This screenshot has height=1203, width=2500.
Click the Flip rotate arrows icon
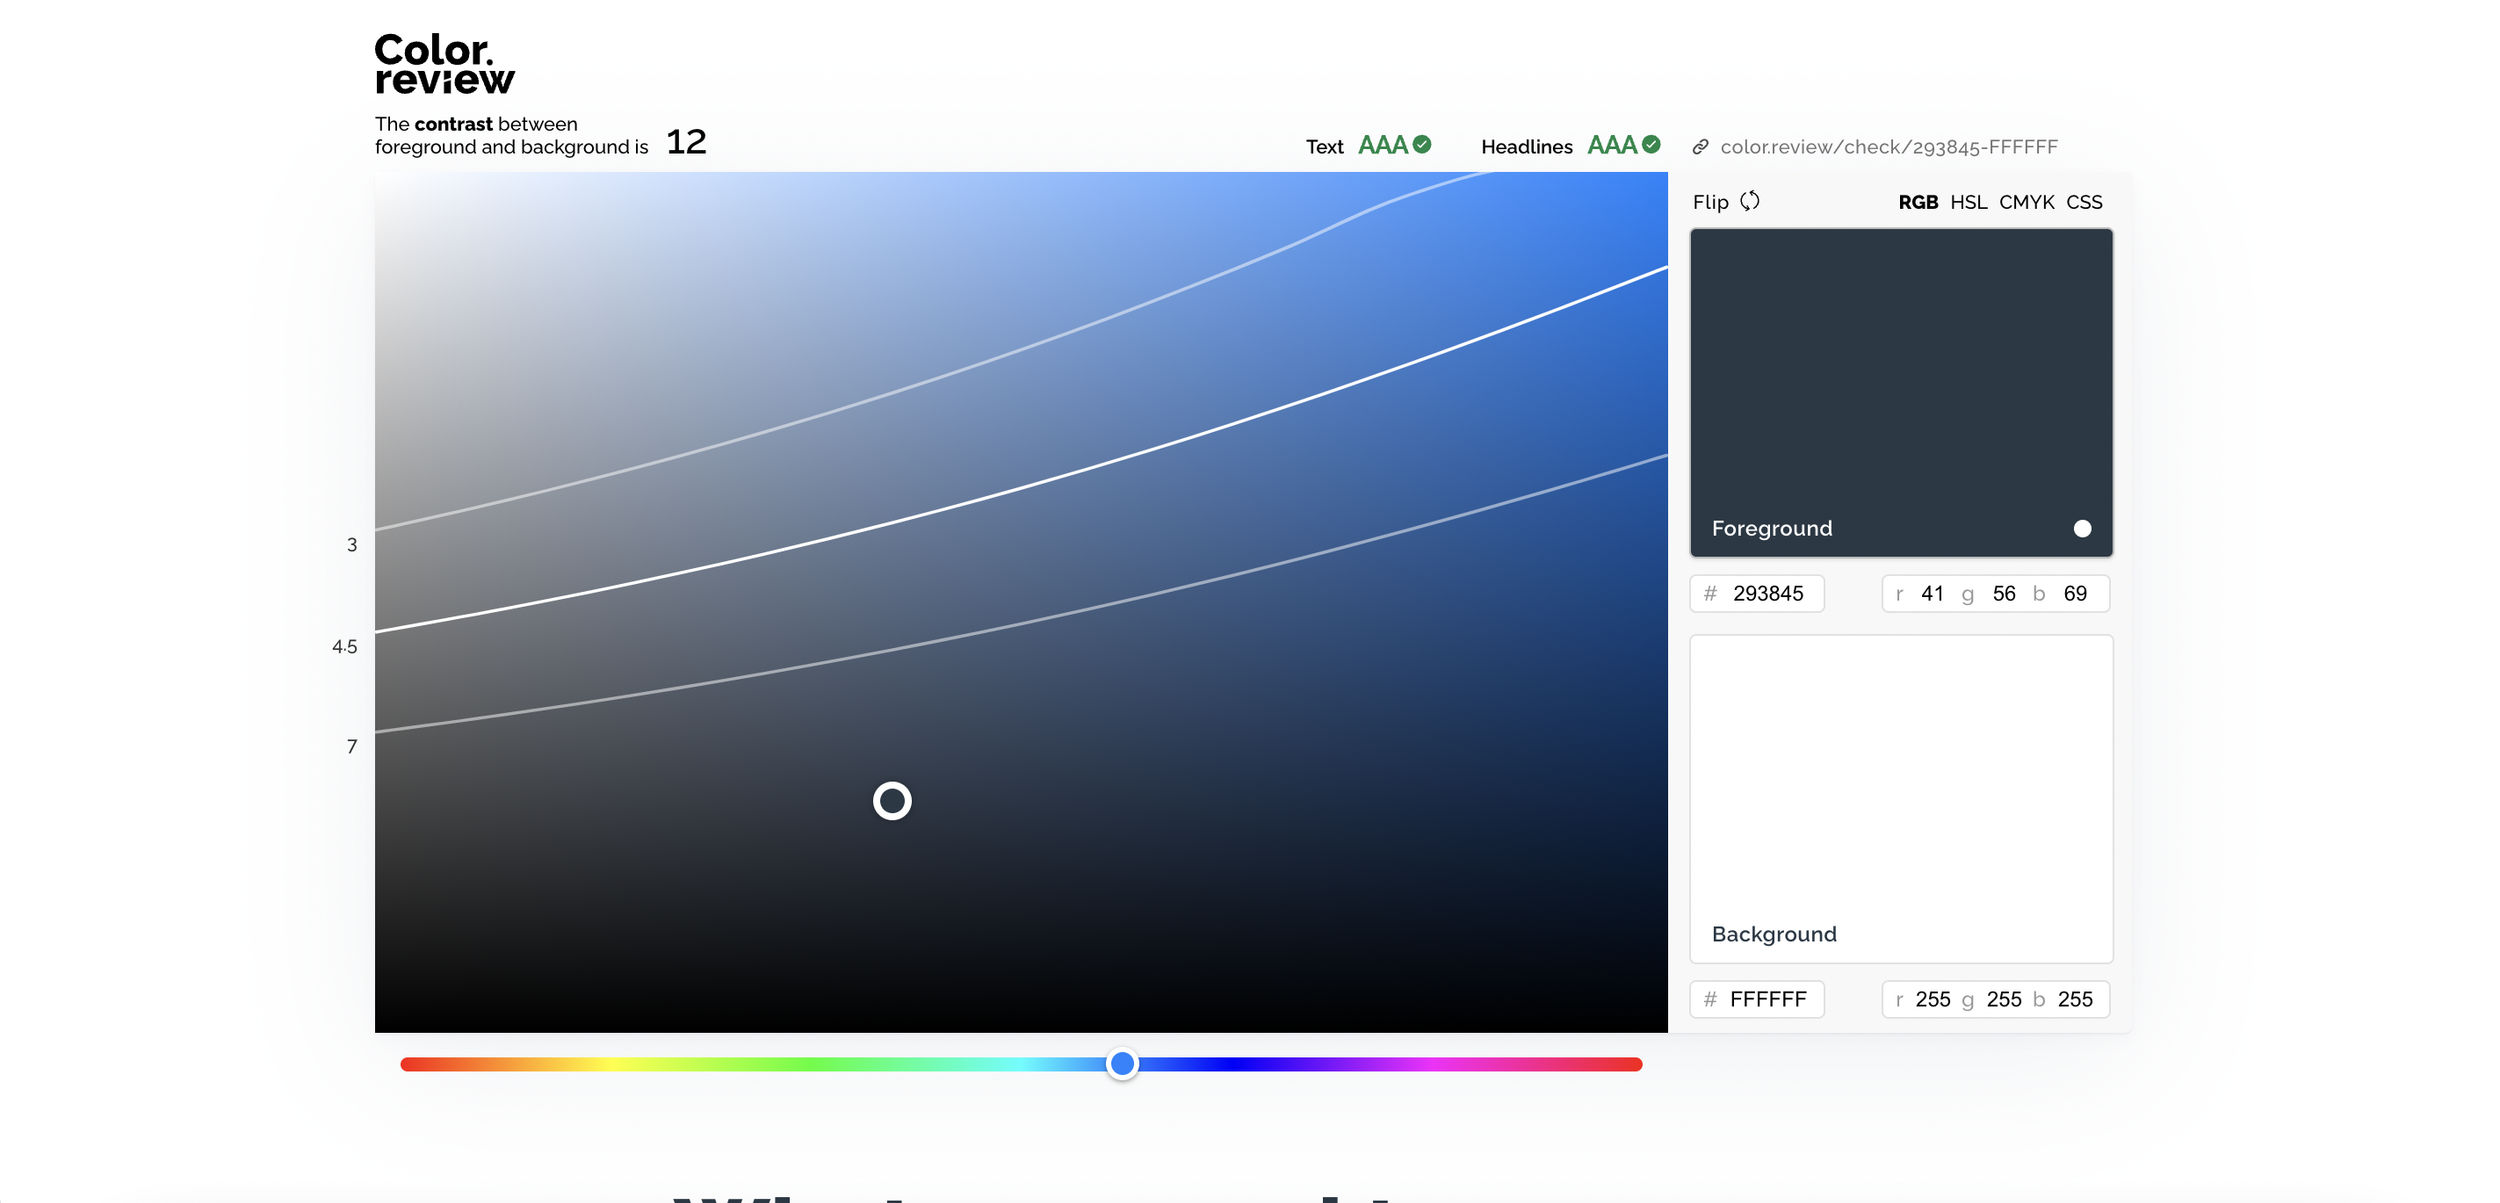pos(1749,201)
